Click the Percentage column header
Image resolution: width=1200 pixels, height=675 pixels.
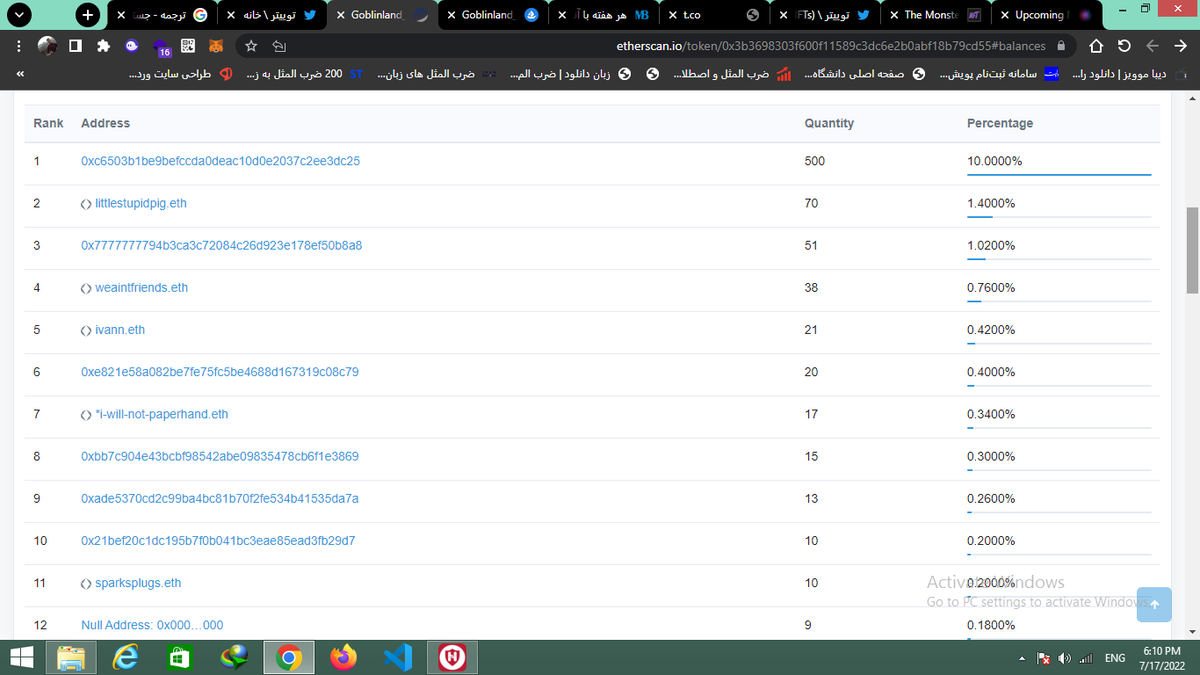[x=1000, y=123]
